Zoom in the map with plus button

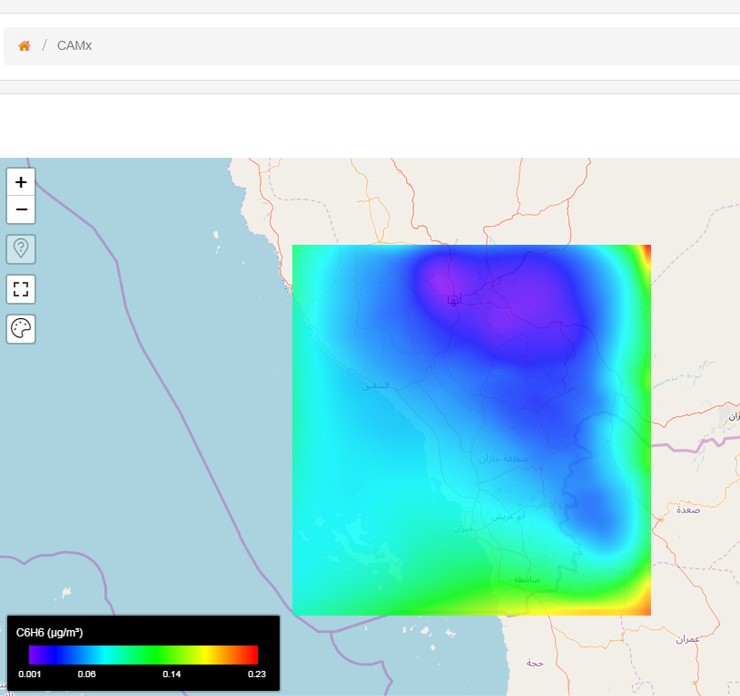pyautogui.click(x=21, y=182)
